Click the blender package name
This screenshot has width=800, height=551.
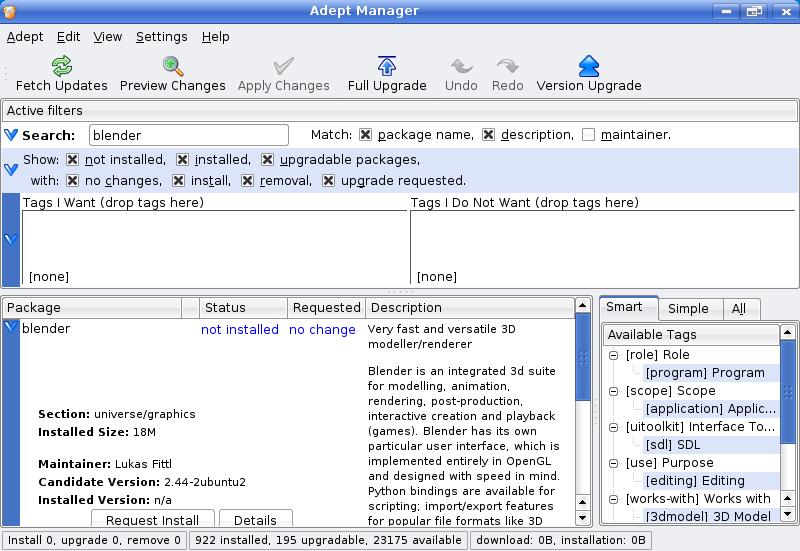[46, 329]
